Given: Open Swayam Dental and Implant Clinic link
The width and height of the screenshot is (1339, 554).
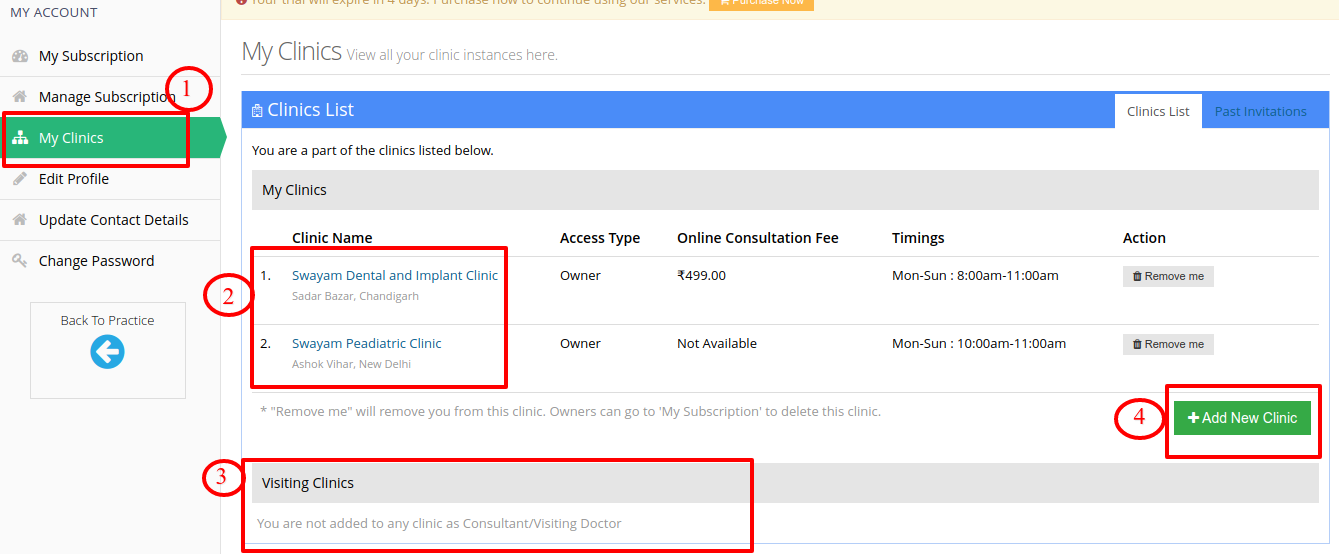Looking at the screenshot, I should click(x=394, y=275).
